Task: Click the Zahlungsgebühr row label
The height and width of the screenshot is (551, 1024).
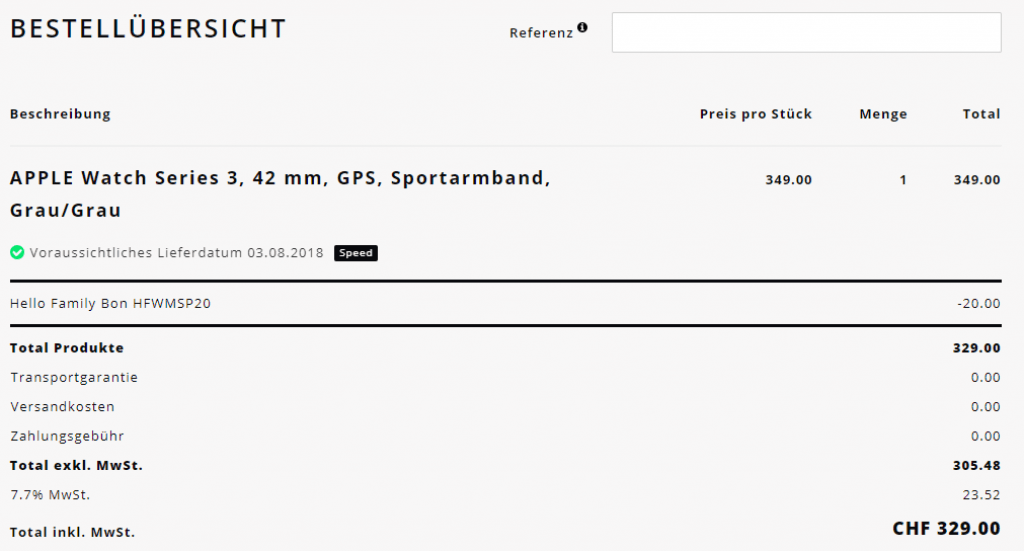Action: 67,436
